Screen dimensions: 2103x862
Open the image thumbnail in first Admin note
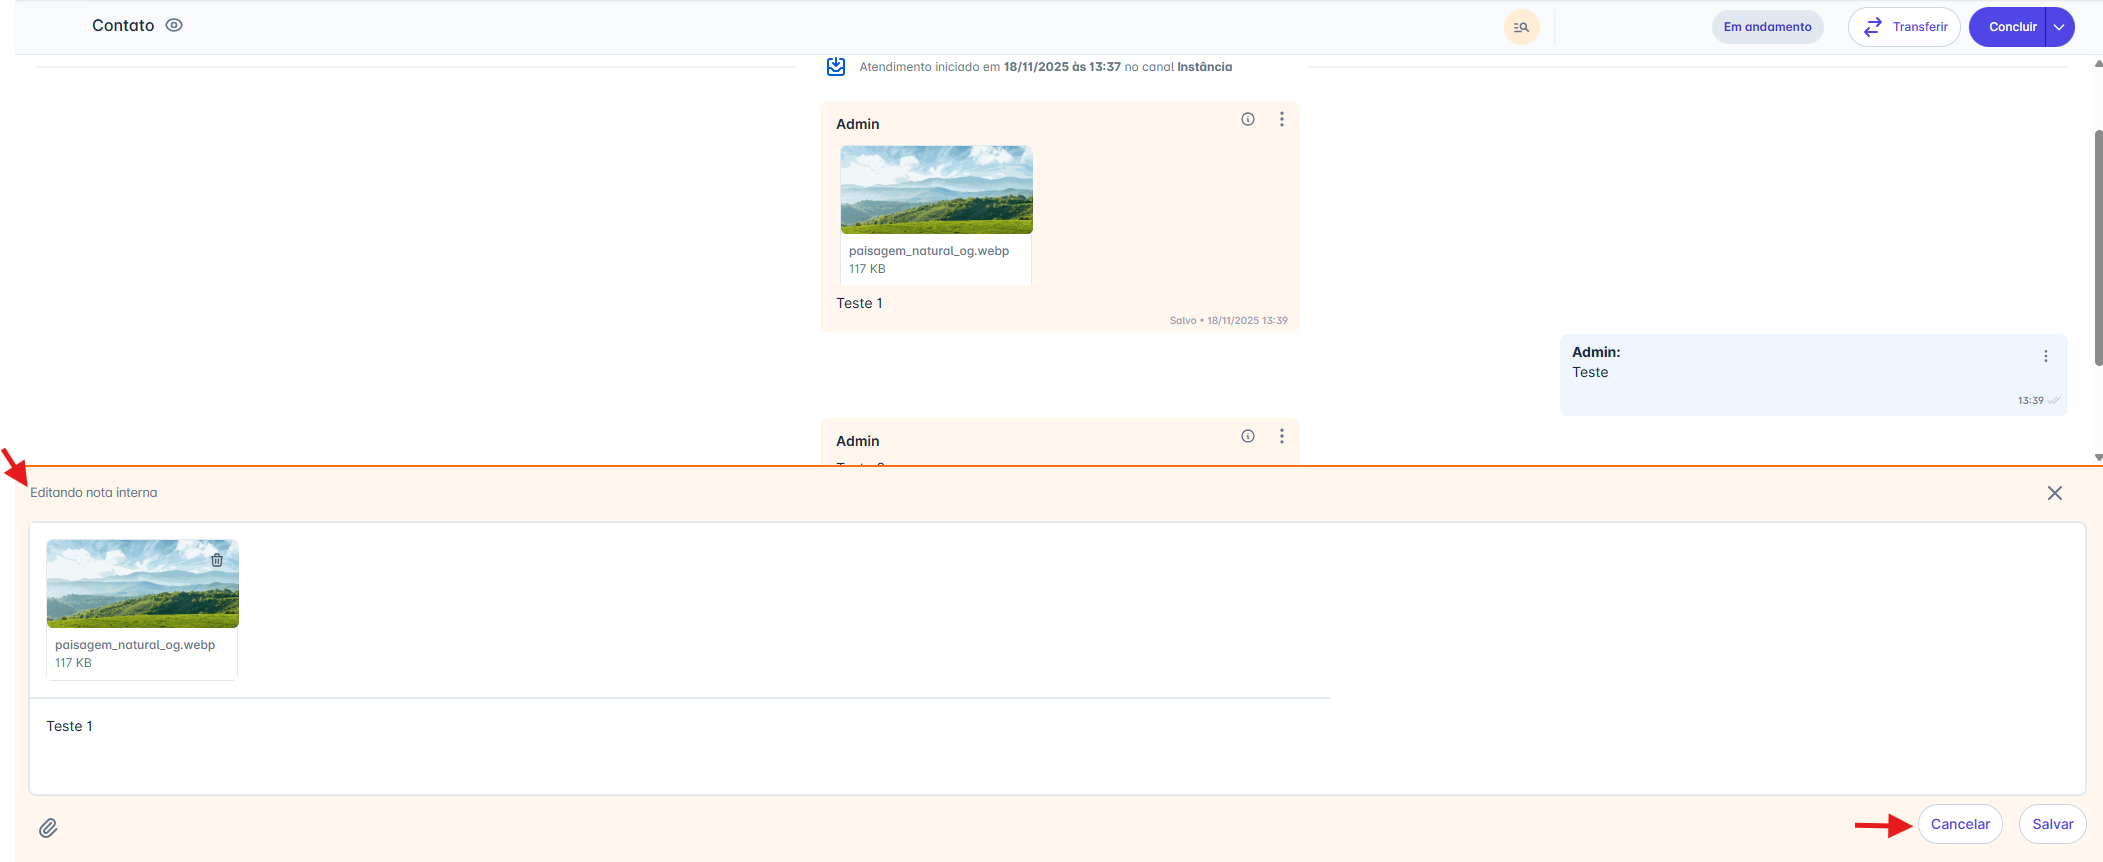tap(936, 190)
